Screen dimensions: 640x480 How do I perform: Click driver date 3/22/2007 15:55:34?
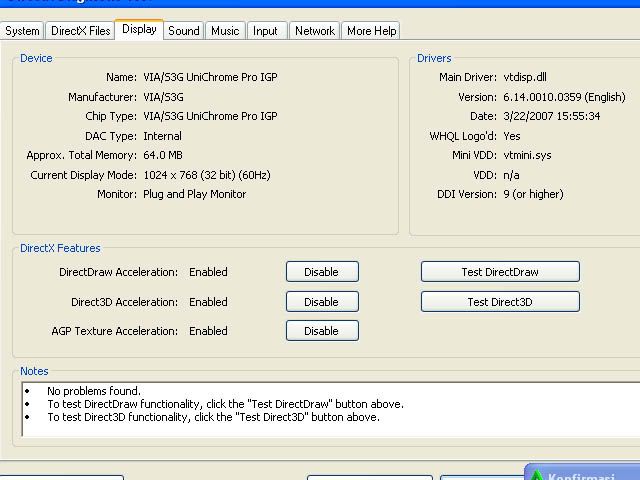tap(551, 116)
